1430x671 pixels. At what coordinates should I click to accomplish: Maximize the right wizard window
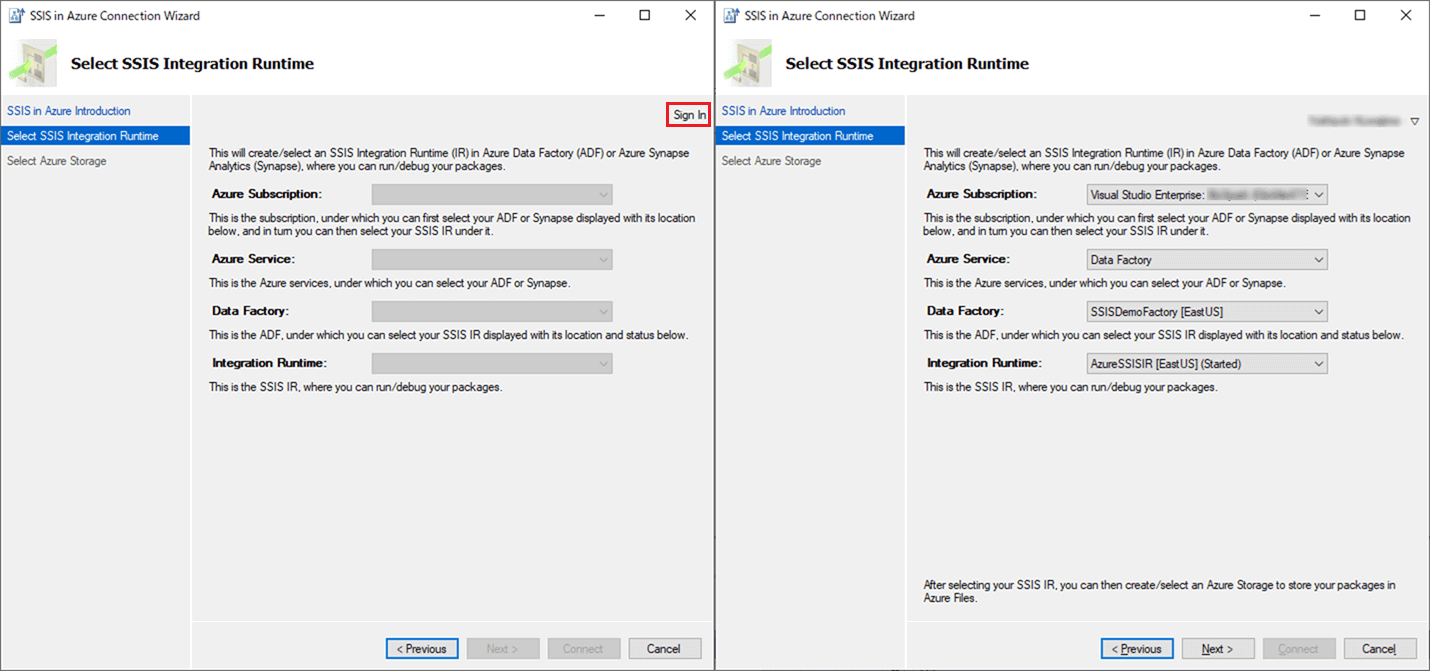click(1360, 15)
